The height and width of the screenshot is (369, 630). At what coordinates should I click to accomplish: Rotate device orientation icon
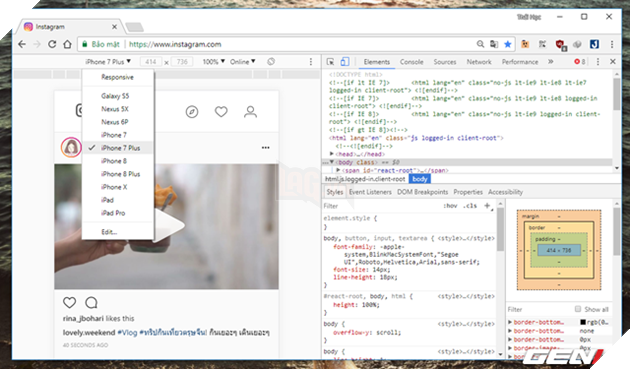tap(271, 62)
